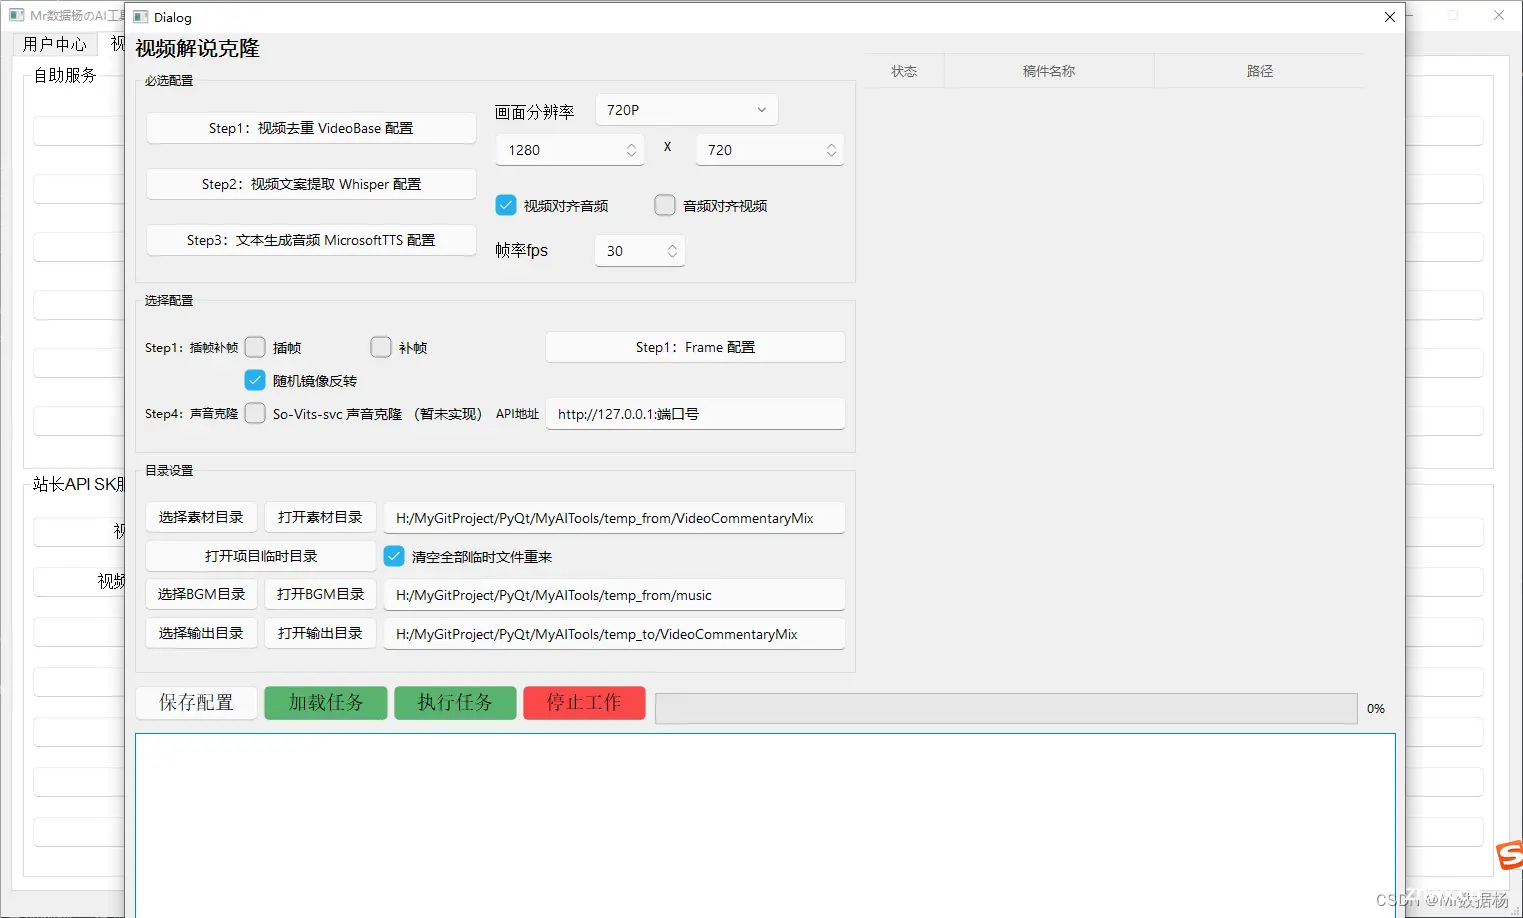Open Step1 VideoBase 配置 button
Image resolution: width=1523 pixels, height=918 pixels.
point(311,128)
